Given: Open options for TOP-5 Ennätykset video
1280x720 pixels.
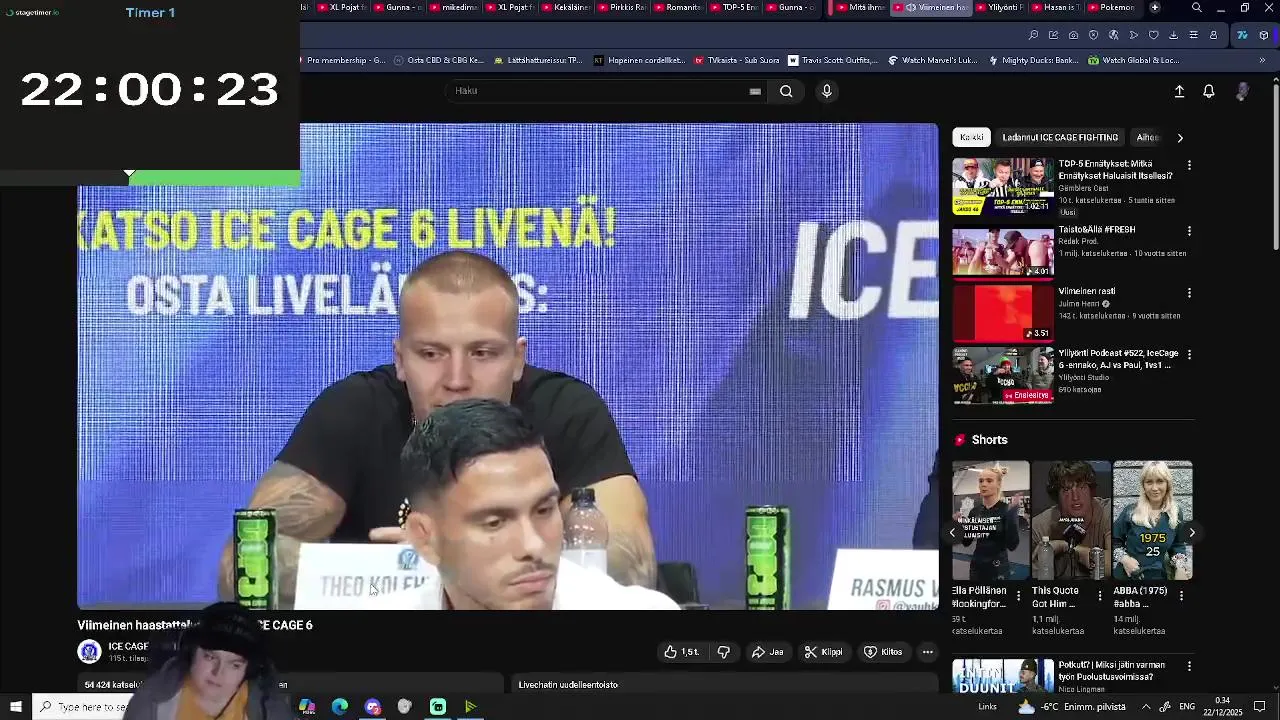Looking at the screenshot, I should (1189, 165).
